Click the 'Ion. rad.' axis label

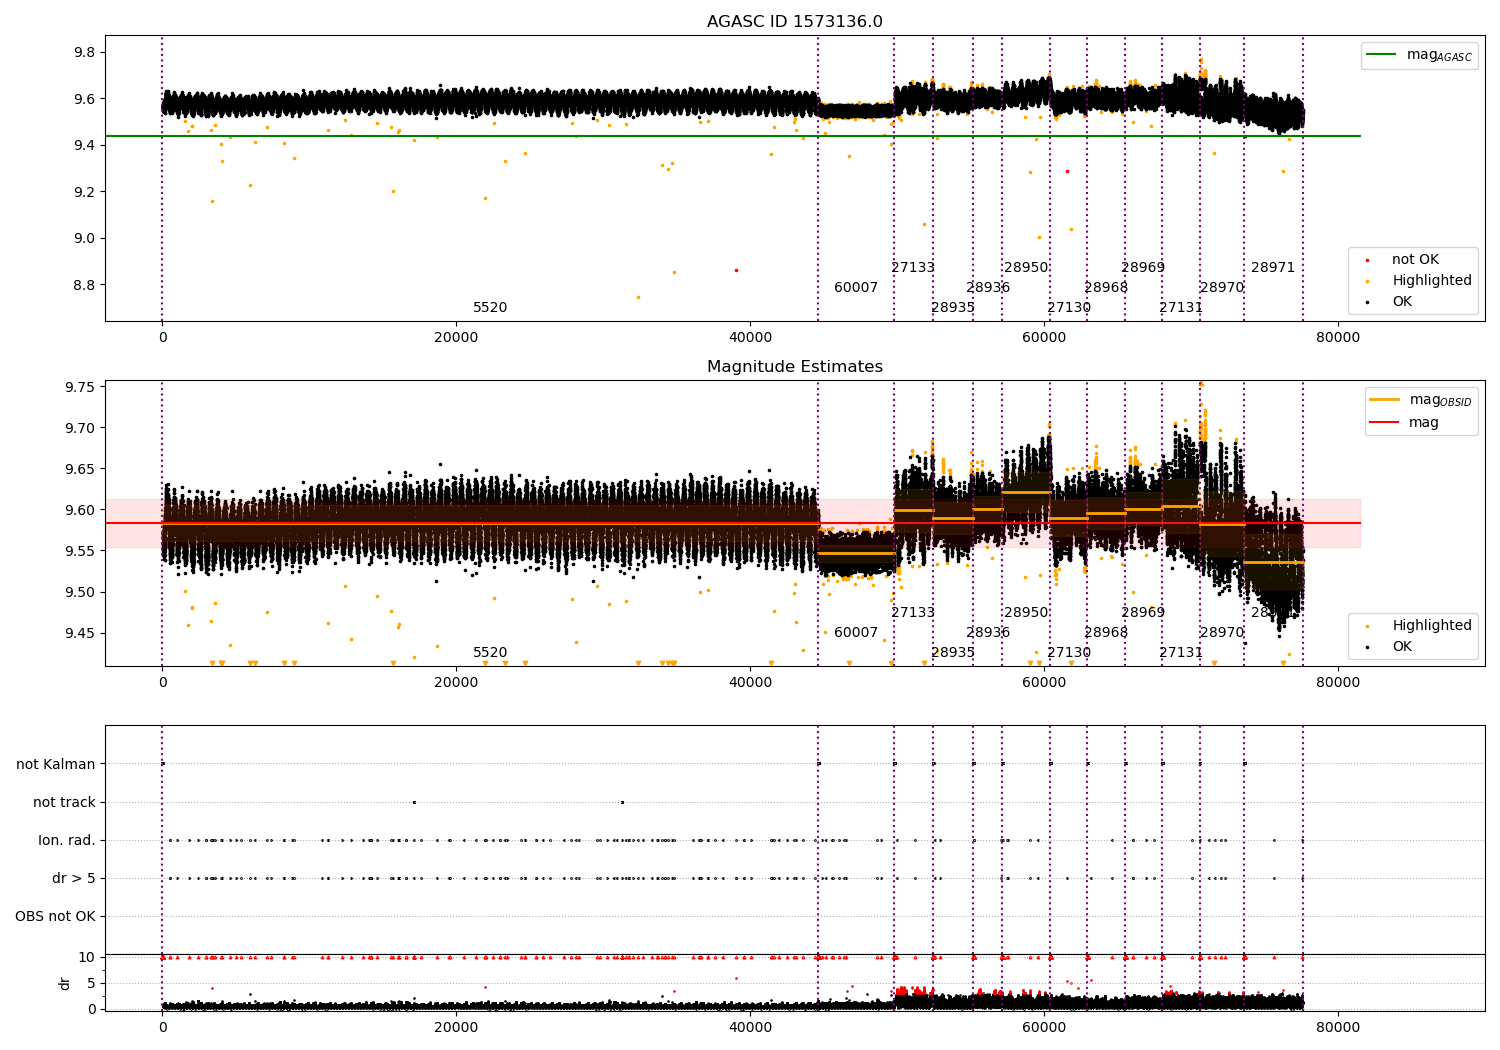point(67,841)
